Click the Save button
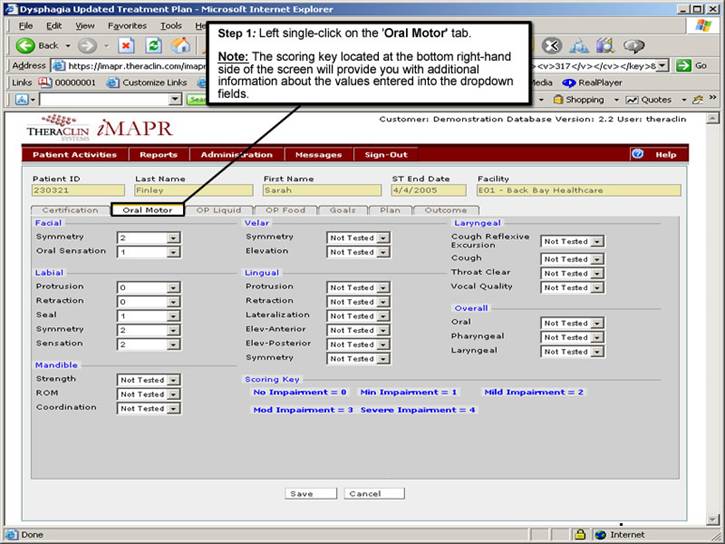 click(x=300, y=494)
